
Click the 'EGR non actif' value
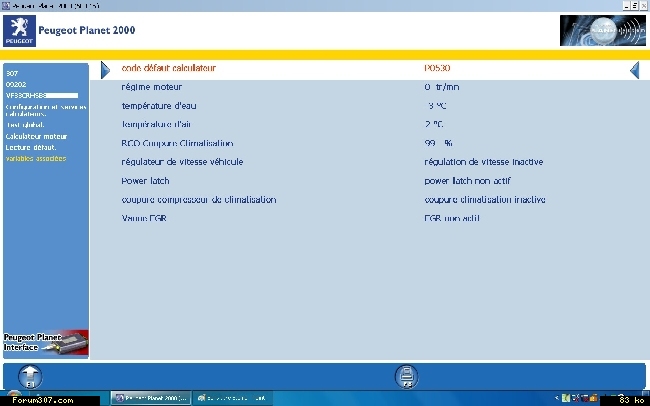click(451, 218)
